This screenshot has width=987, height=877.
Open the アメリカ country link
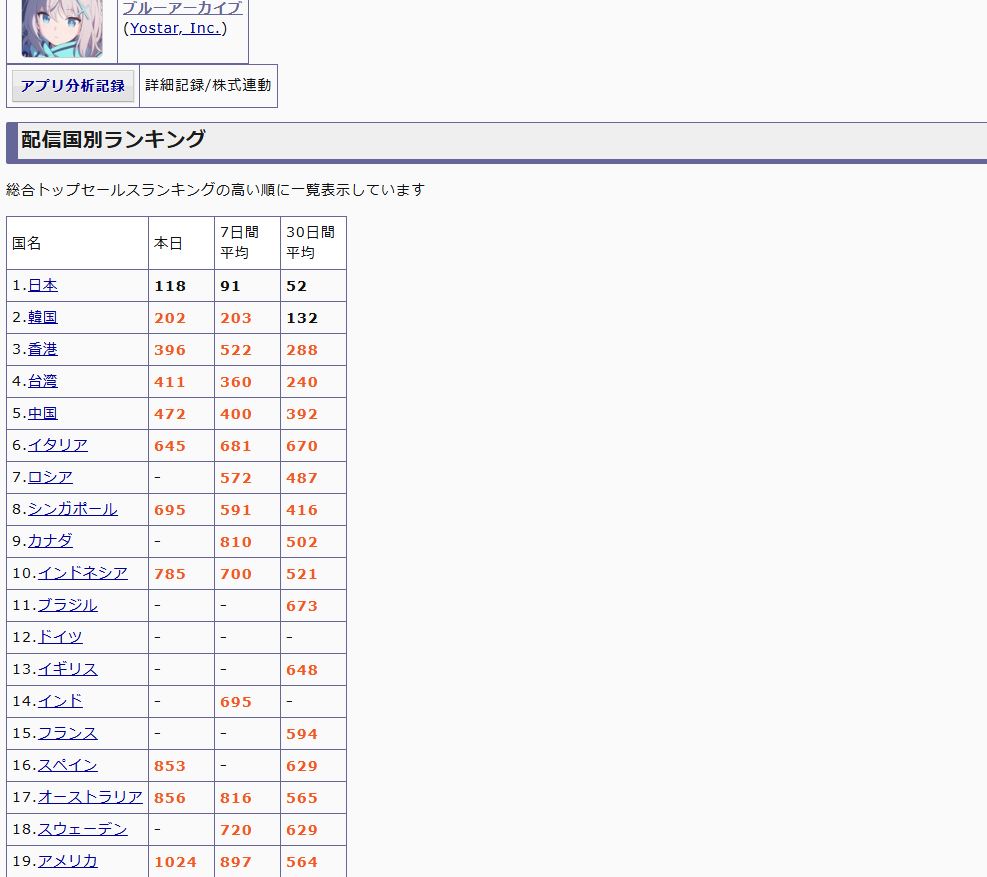(68, 861)
